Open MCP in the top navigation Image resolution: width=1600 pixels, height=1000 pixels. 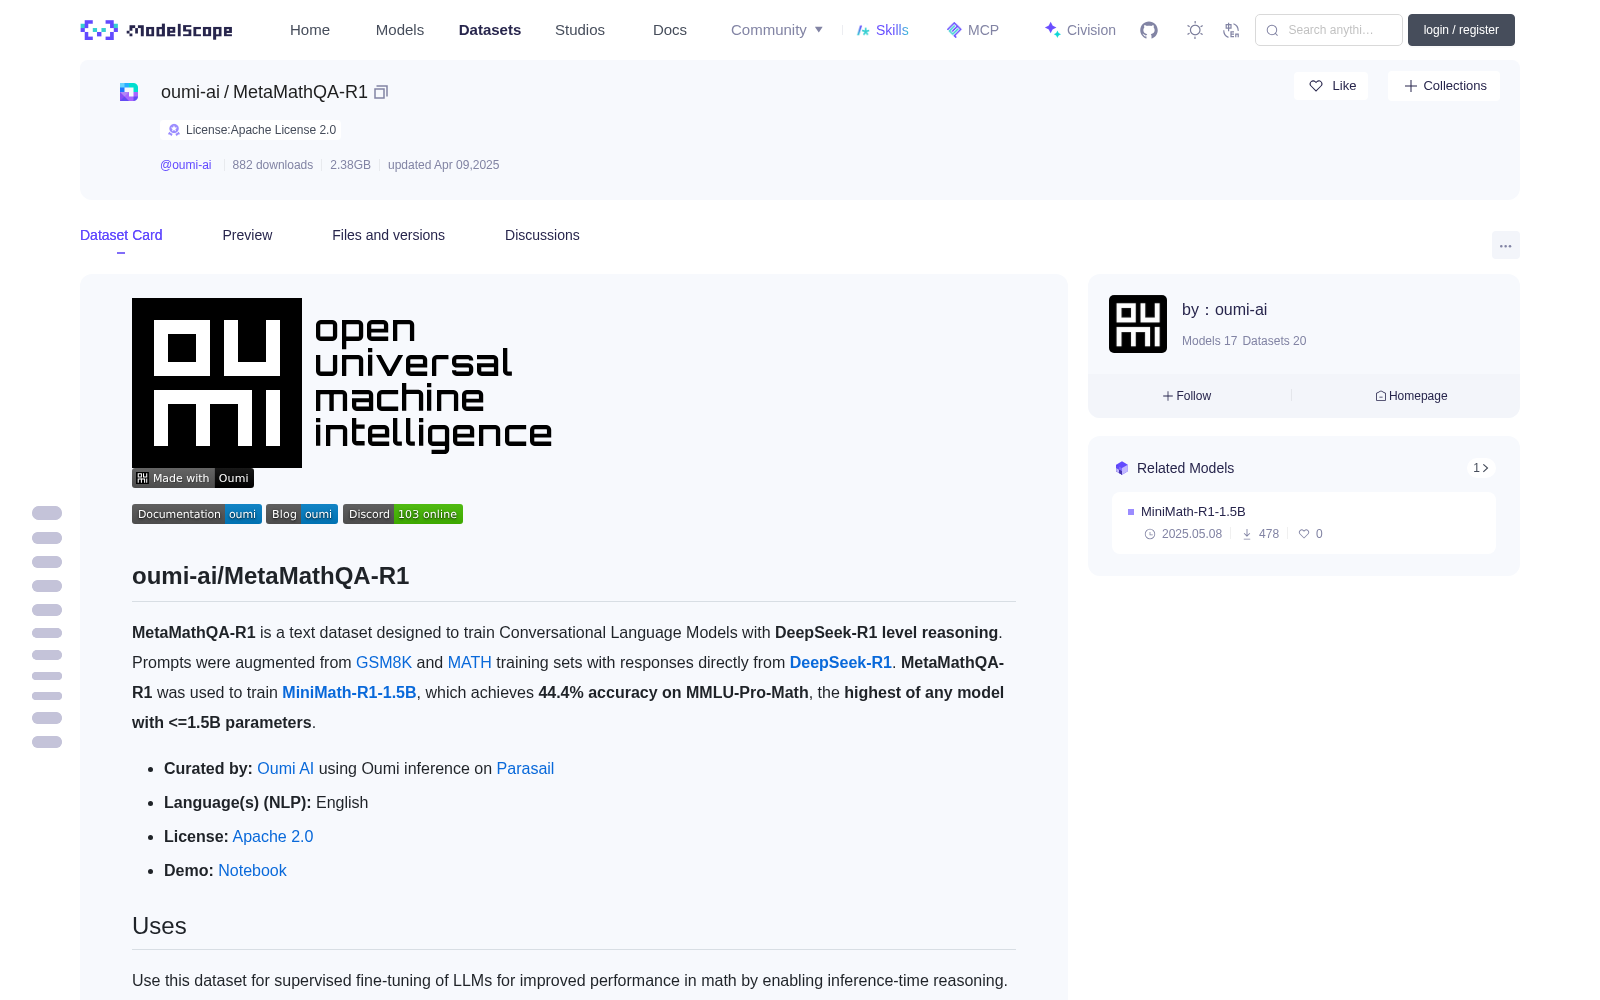pos(973,30)
